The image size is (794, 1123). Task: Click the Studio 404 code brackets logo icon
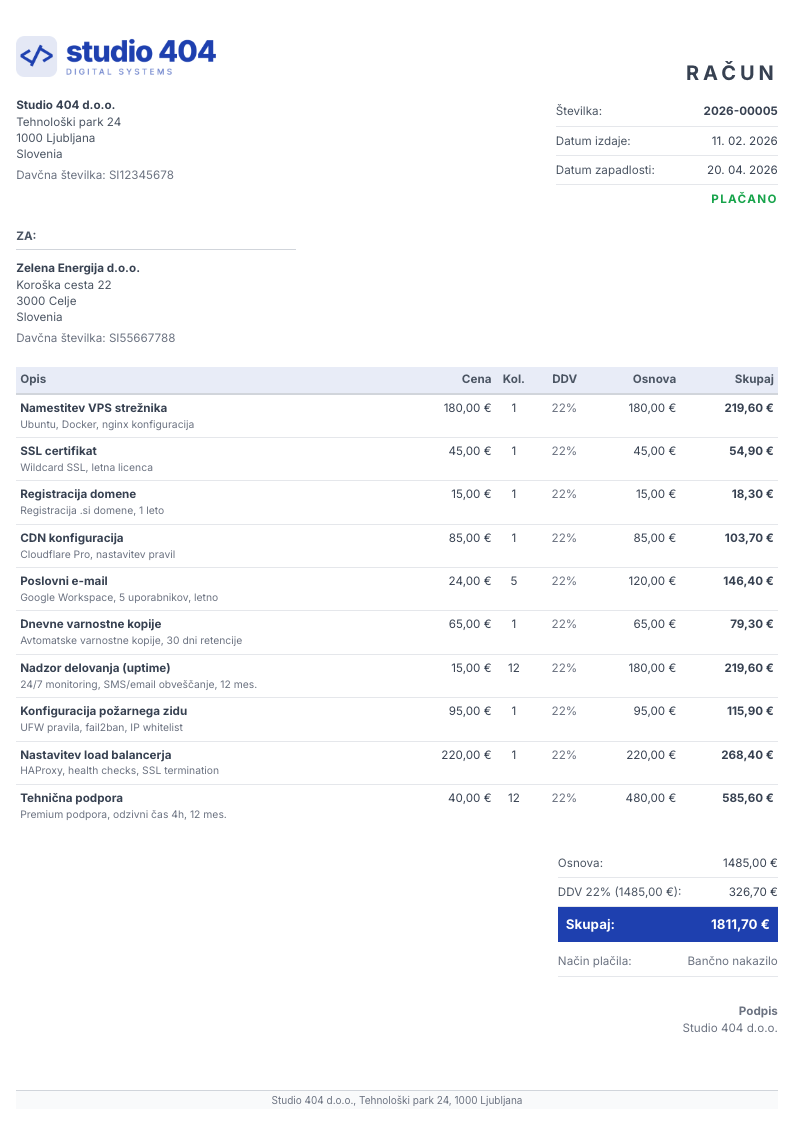[x=37, y=57]
